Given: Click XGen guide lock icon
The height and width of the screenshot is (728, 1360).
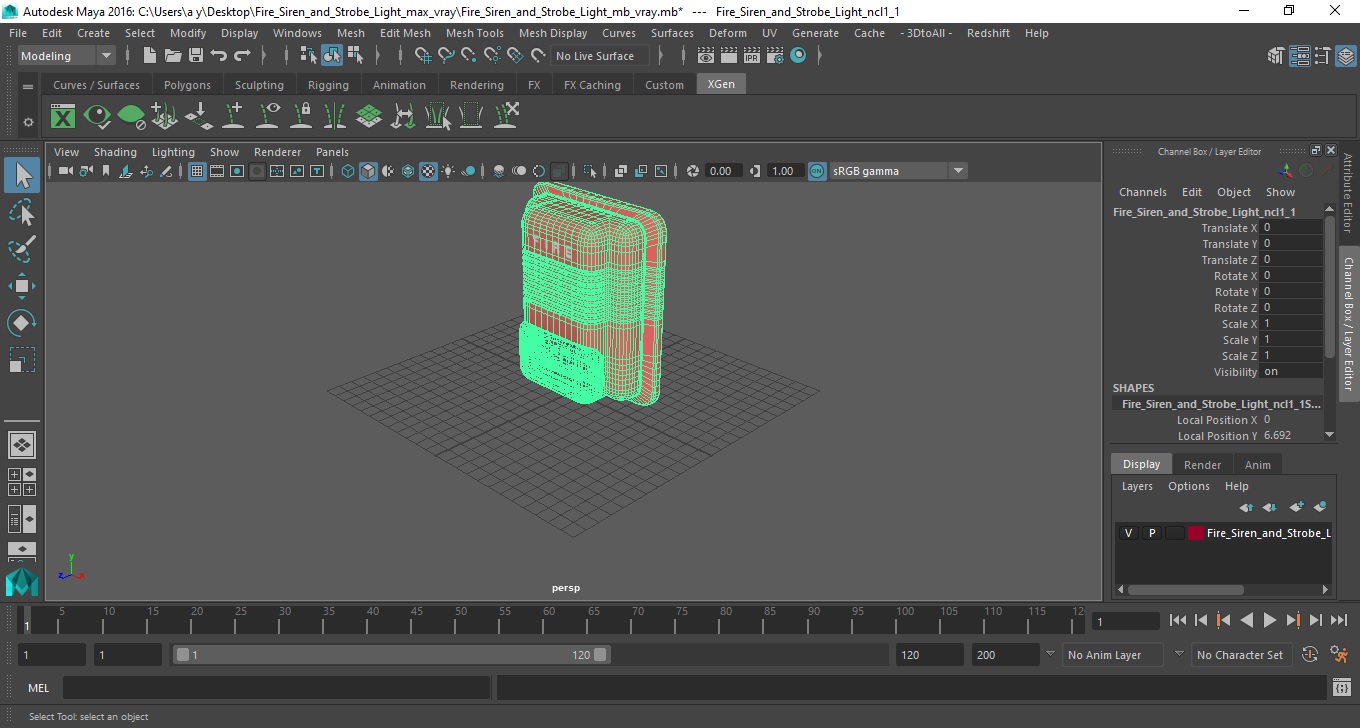Looking at the screenshot, I should [x=301, y=117].
